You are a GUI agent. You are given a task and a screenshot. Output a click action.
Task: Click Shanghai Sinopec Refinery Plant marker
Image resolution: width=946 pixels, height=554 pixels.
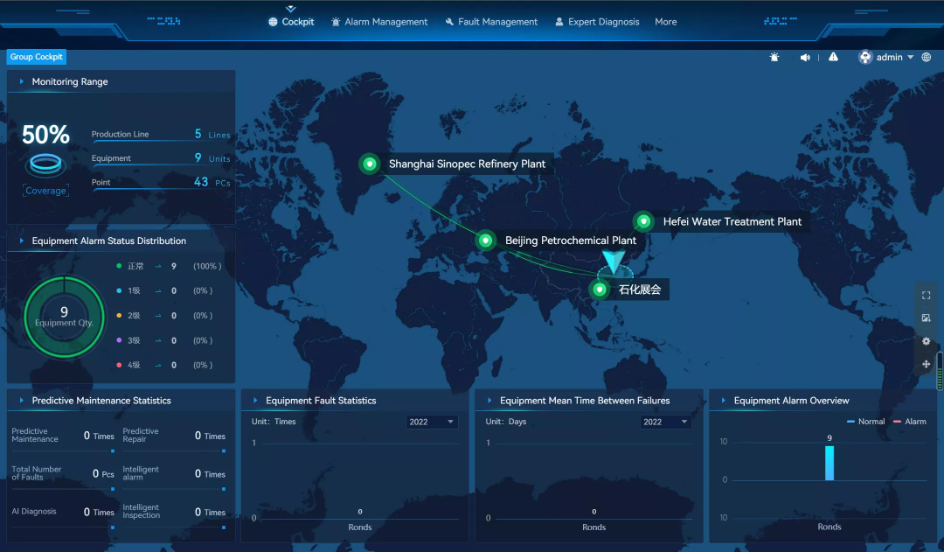(369, 164)
